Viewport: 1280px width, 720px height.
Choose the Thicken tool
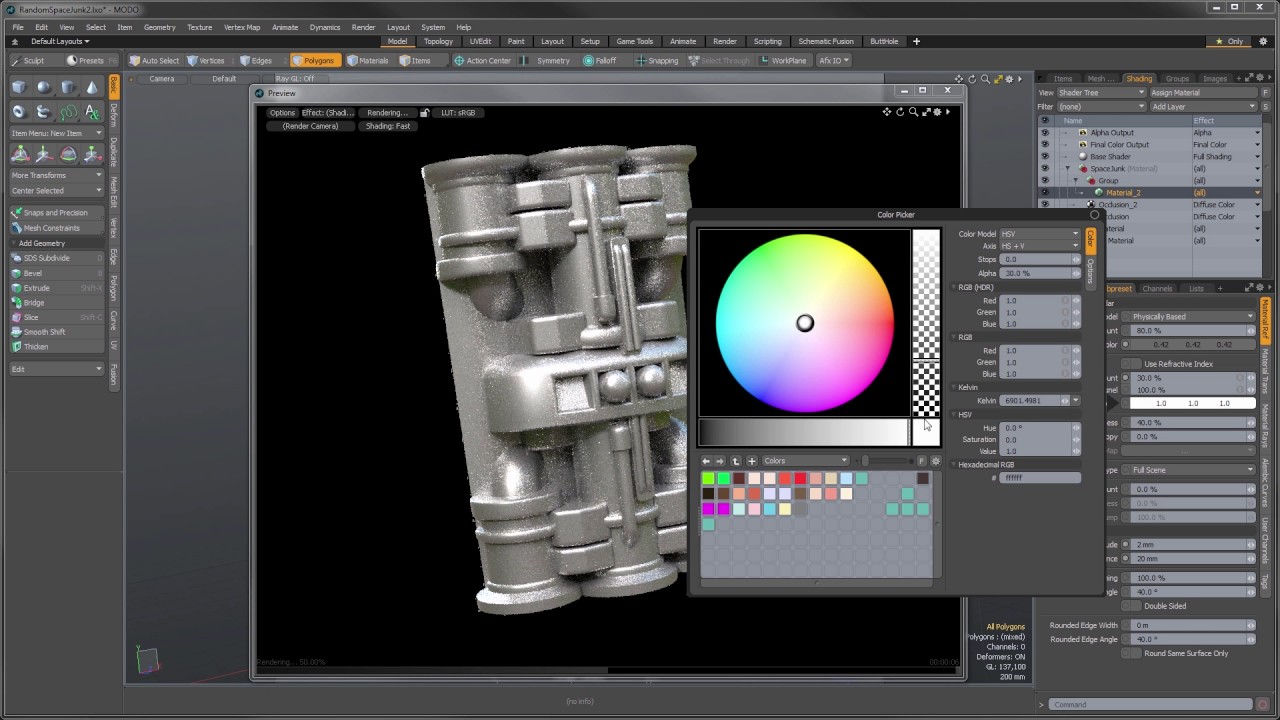[56, 346]
